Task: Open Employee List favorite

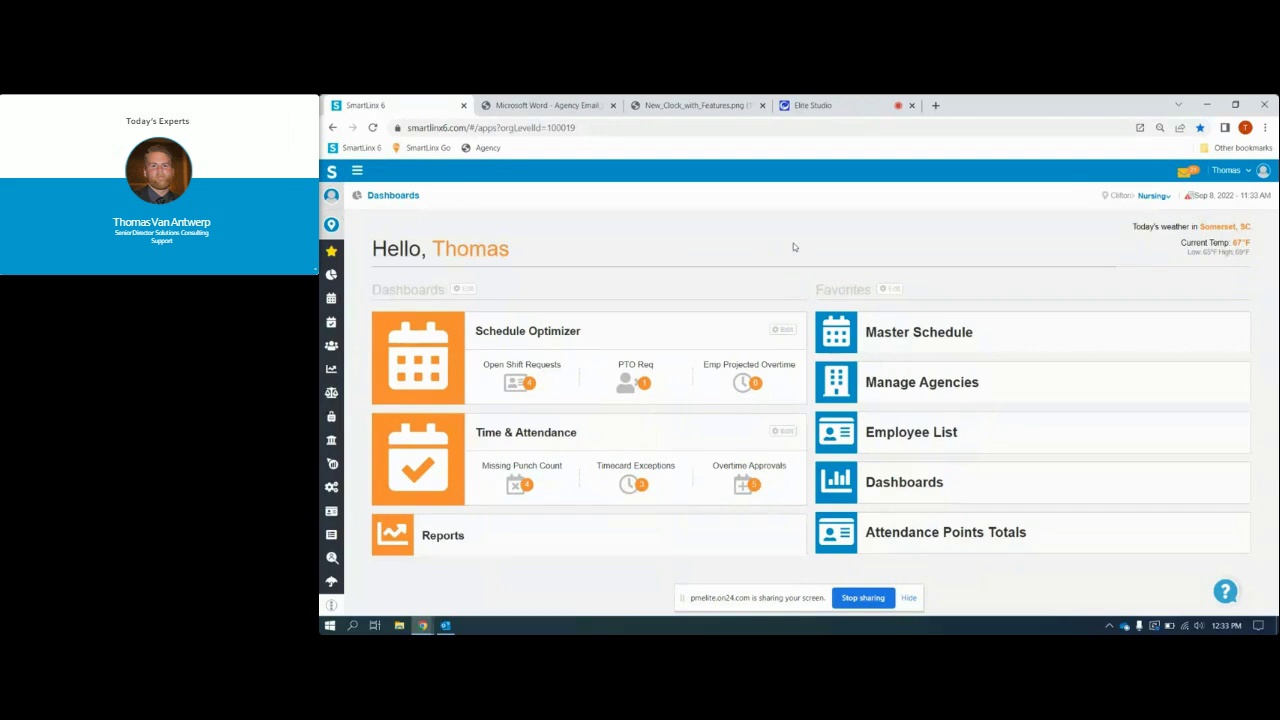Action: [1033, 432]
